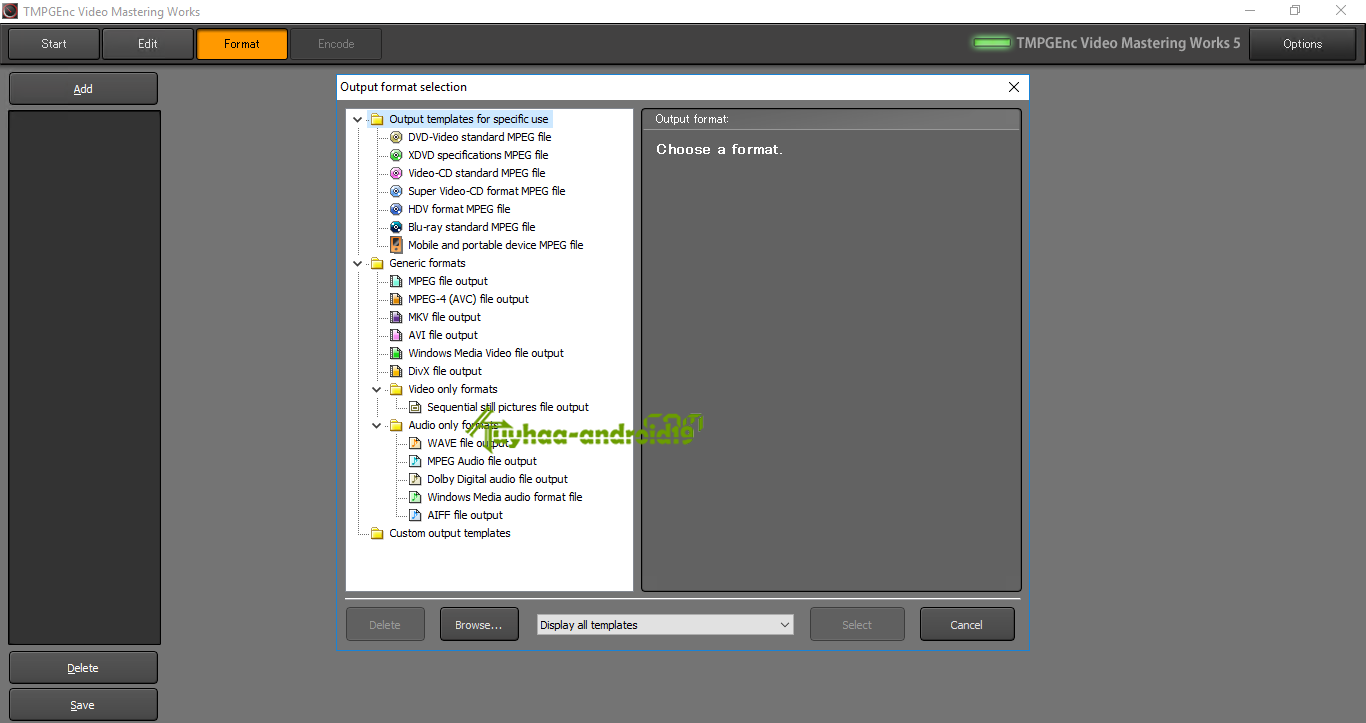This screenshot has height=723, width=1366.
Task: Click the Sequential still pictures file icon
Action: pyautogui.click(x=415, y=407)
